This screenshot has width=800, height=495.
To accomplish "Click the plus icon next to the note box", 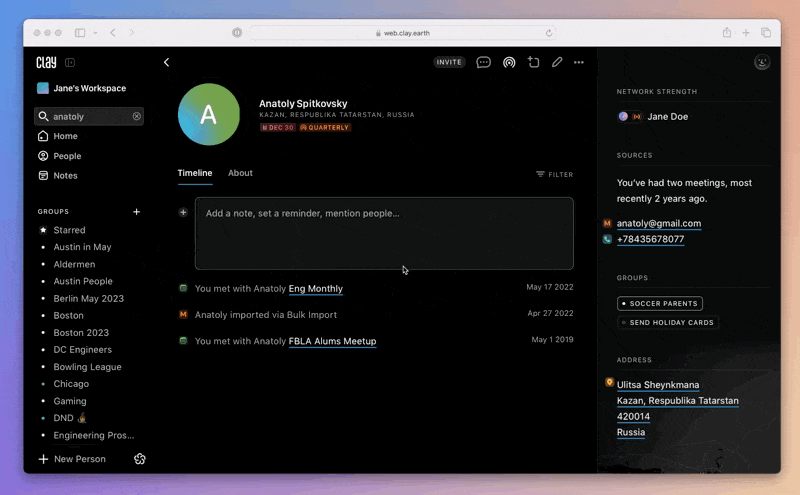I will pyautogui.click(x=183, y=212).
